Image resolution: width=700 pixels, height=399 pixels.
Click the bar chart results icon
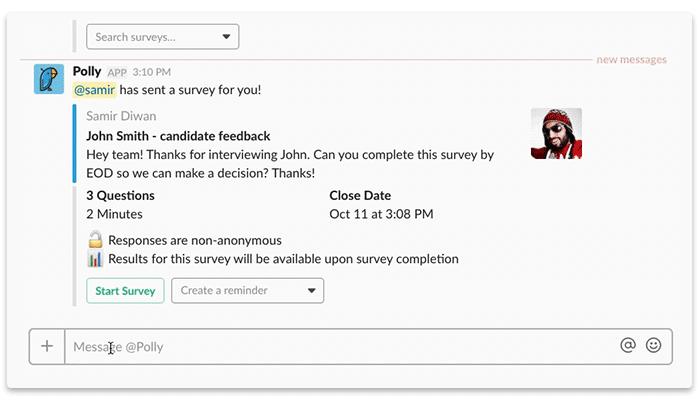pyautogui.click(x=95, y=259)
